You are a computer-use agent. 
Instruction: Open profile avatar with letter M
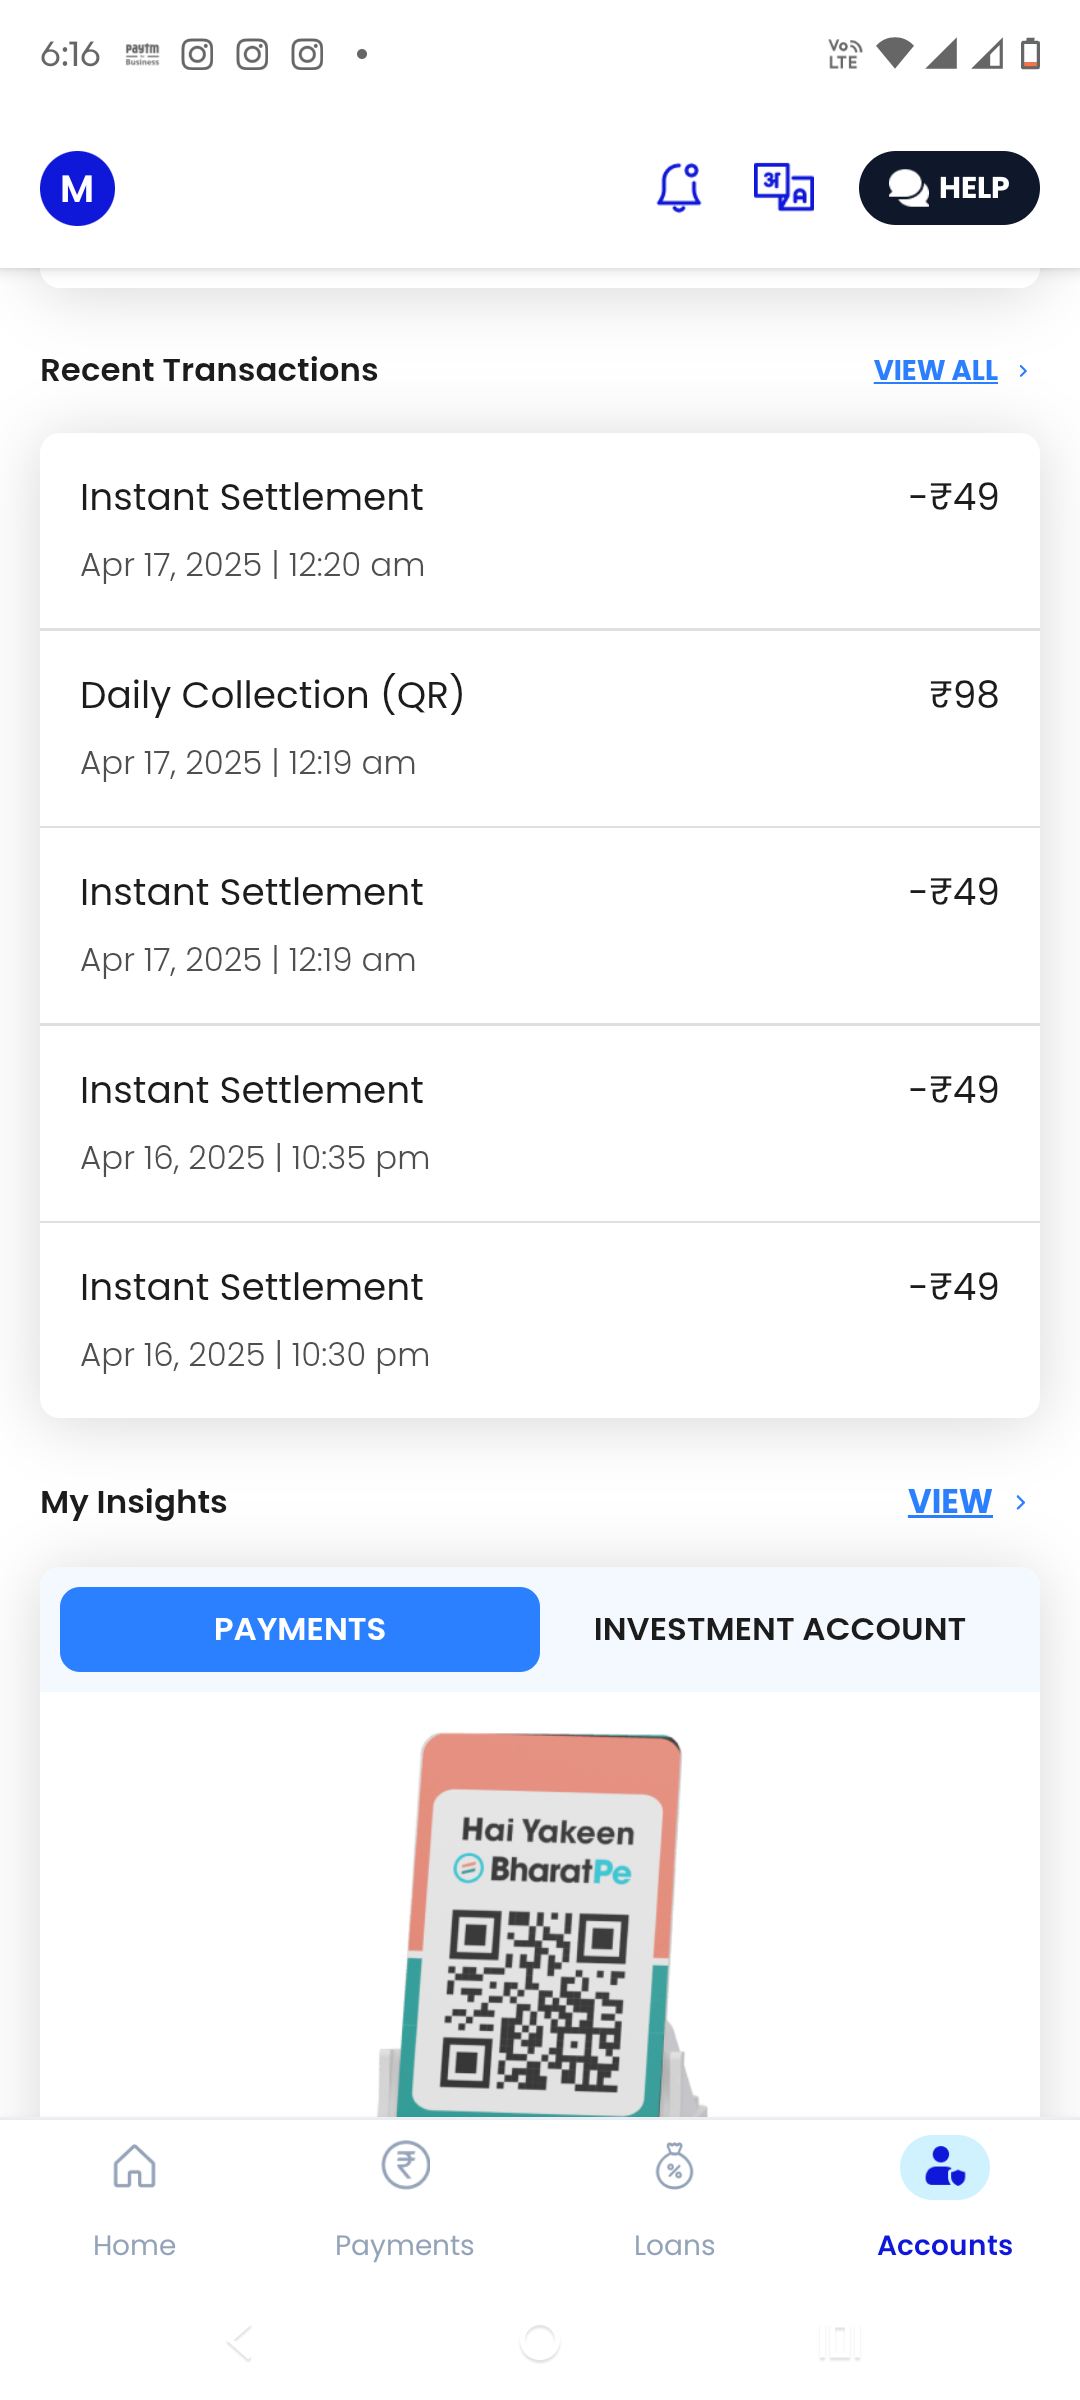pyautogui.click(x=77, y=188)
